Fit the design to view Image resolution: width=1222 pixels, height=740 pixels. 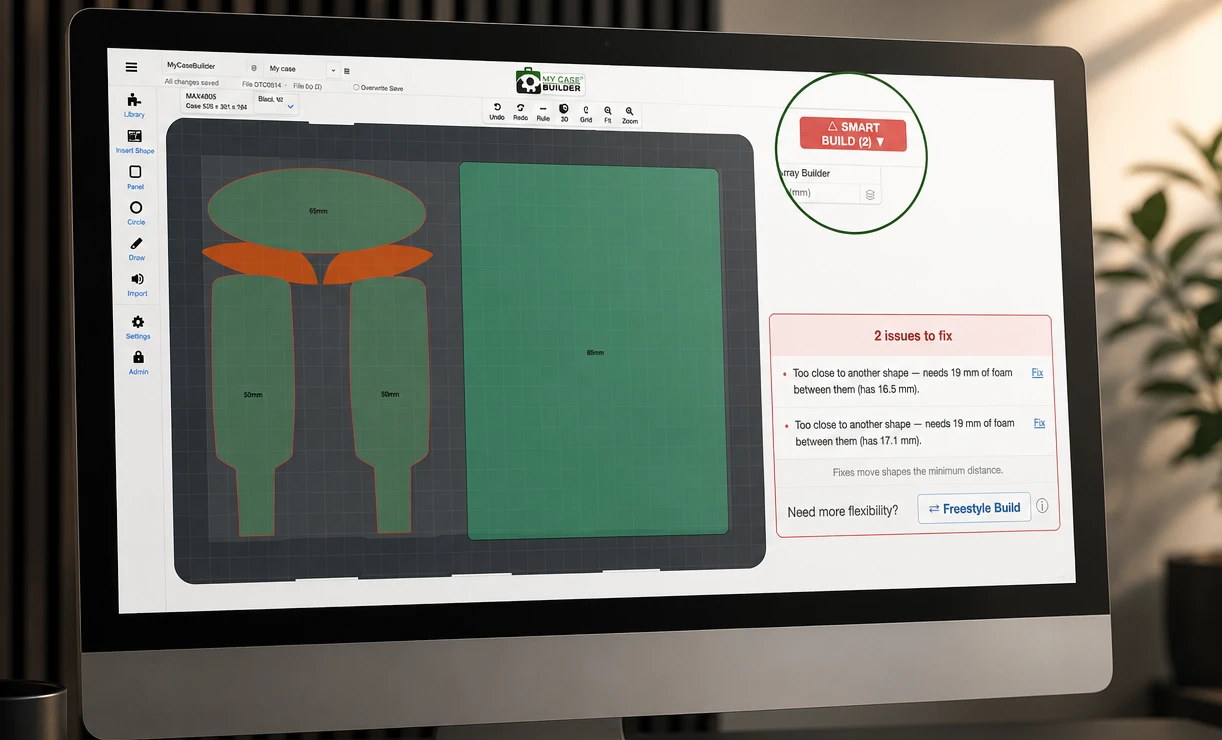[607, 115]
